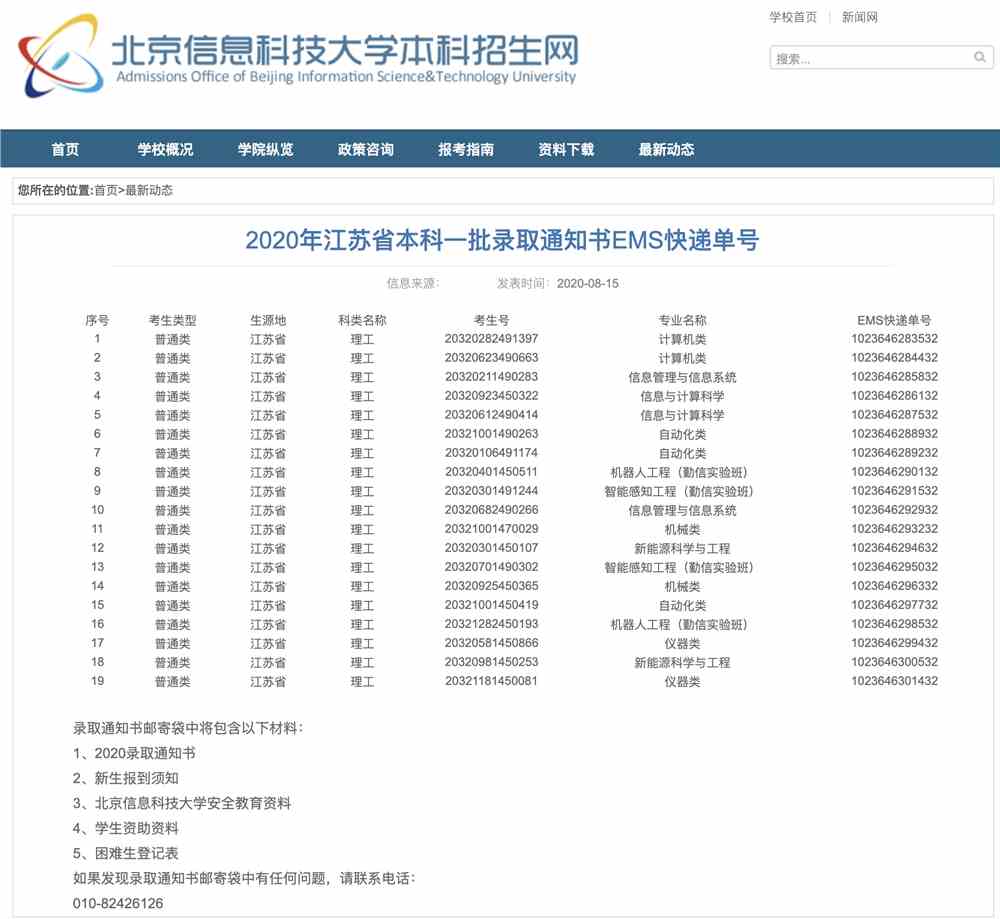Click the list item 困难生登记表
1000x919 pixels.
point(126,853)
